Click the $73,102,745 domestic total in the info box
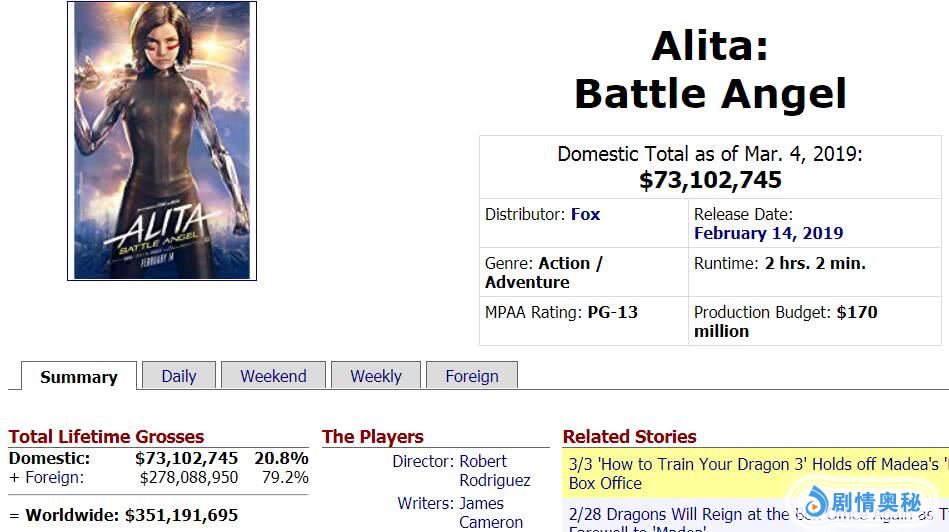This screenshot has width=949, height=532. click(x=710, y=180)
